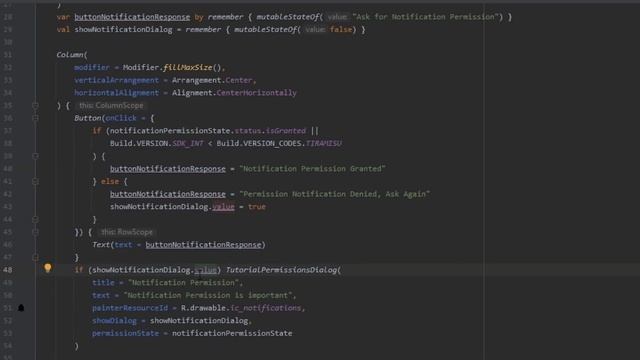Click the Column( composable call
Image resolution: width=640 pixels, height=360 pixels.
point(72,55)
